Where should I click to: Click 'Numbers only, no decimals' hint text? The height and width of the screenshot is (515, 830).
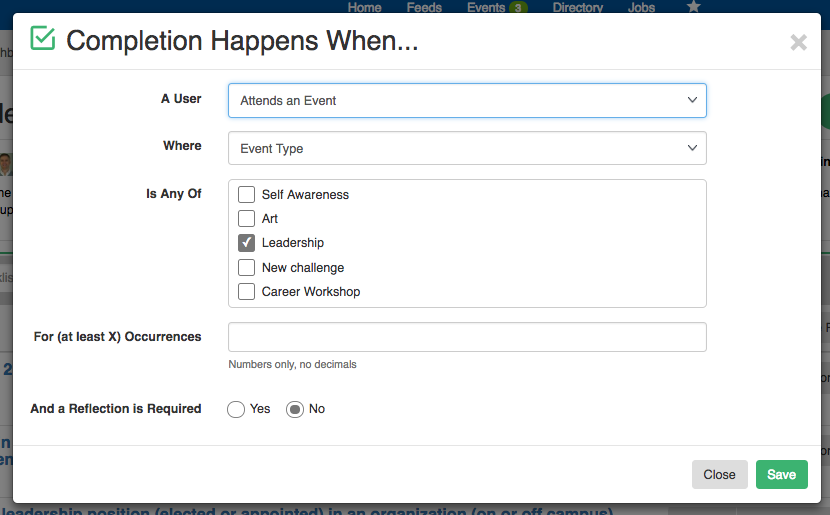tap(292, 364)
